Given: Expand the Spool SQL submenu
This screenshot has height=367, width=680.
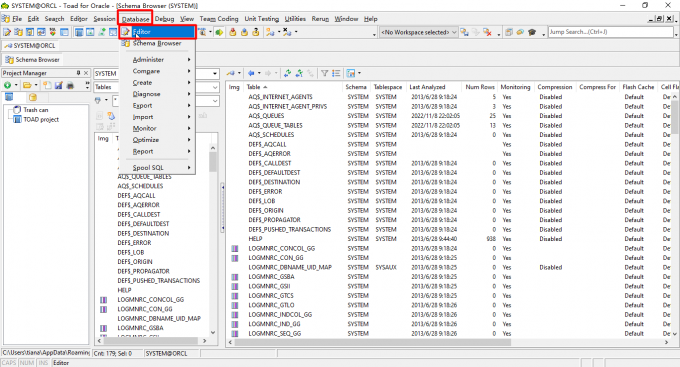Looking at the screenshot, I should pyautogui.click(x=157, y=167).
